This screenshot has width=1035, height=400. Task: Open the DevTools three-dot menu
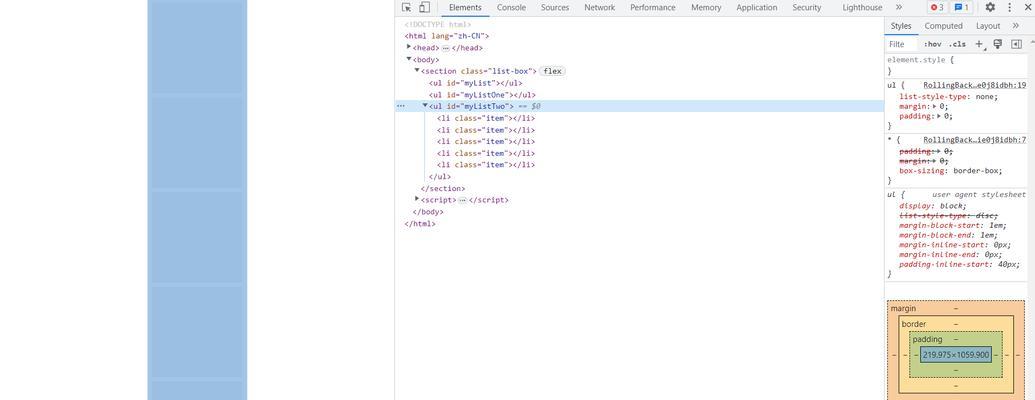click(x=1009, y=7)
